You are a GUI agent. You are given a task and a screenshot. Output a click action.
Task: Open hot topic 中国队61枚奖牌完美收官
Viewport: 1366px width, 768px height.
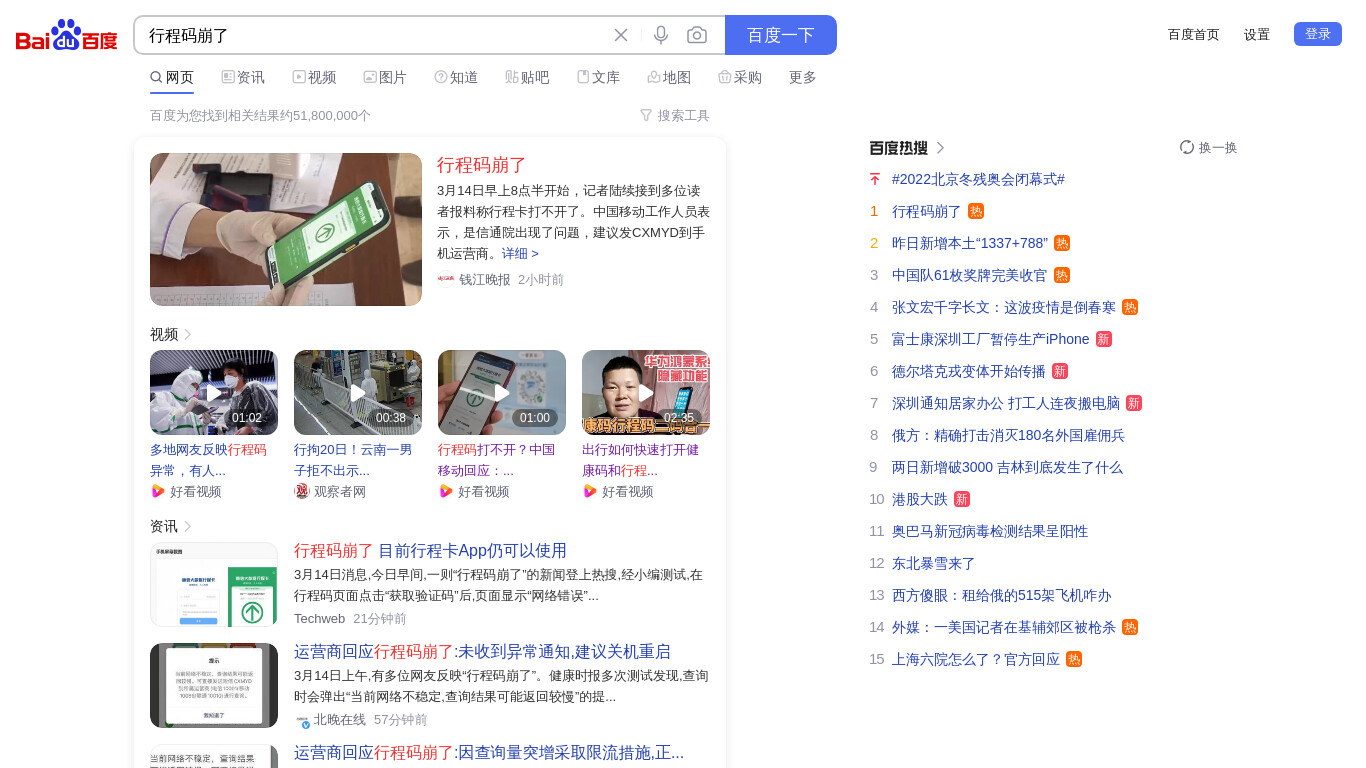point(970,275)
